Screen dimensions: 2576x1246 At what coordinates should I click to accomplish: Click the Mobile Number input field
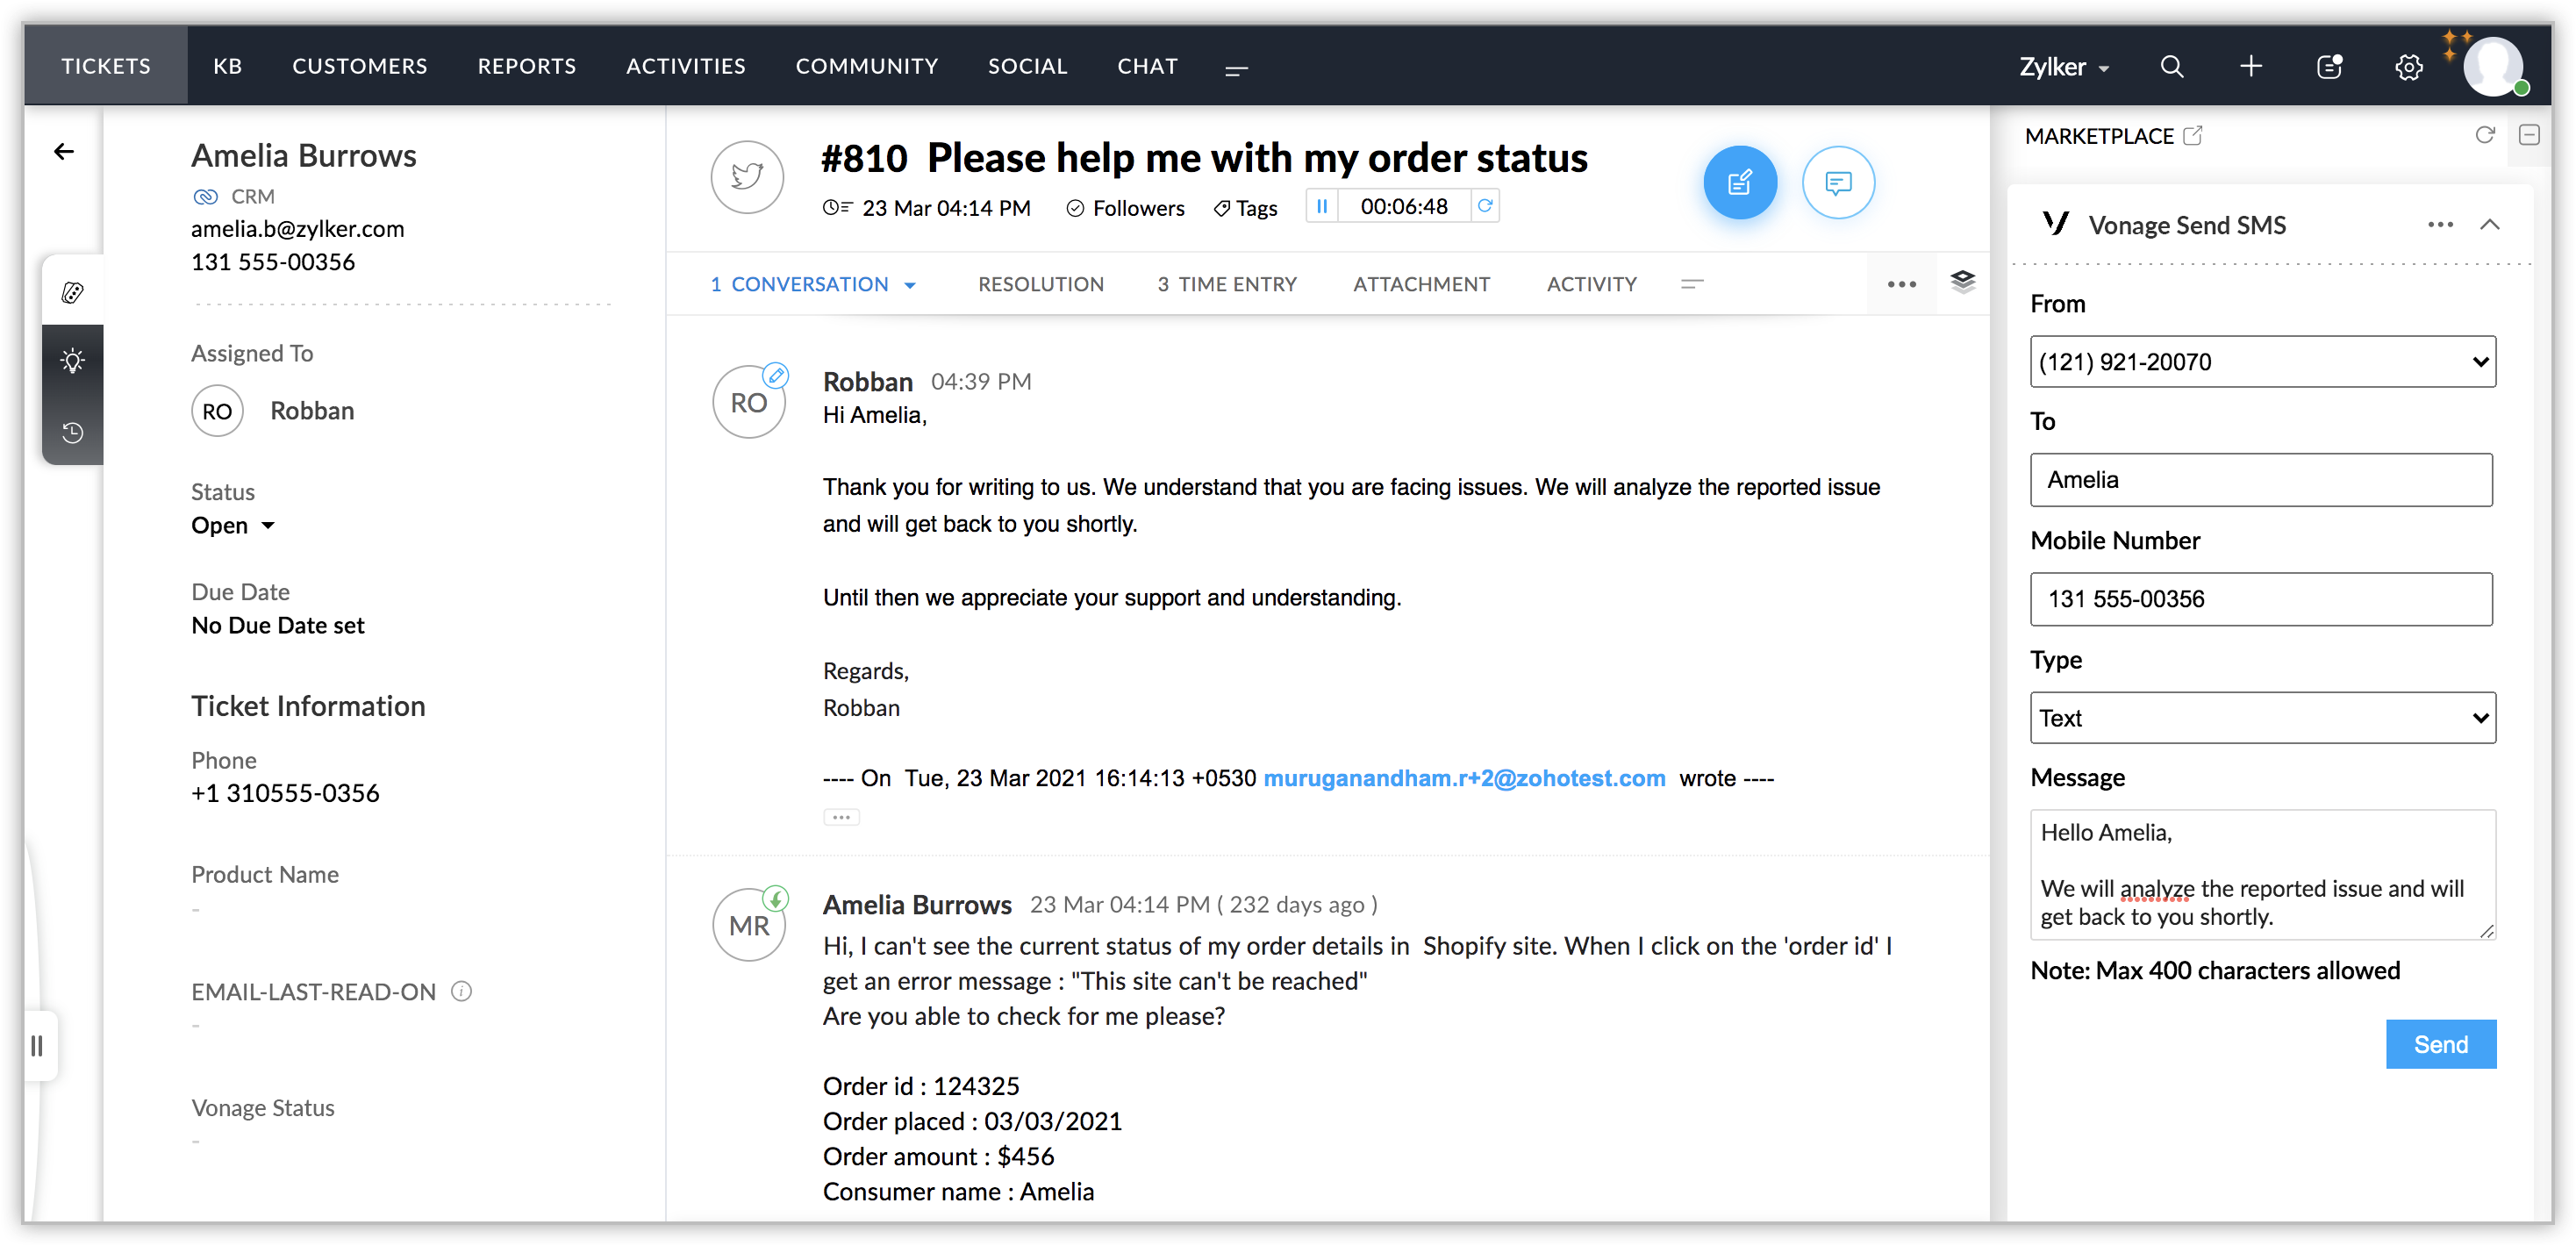pos(2260,599)
